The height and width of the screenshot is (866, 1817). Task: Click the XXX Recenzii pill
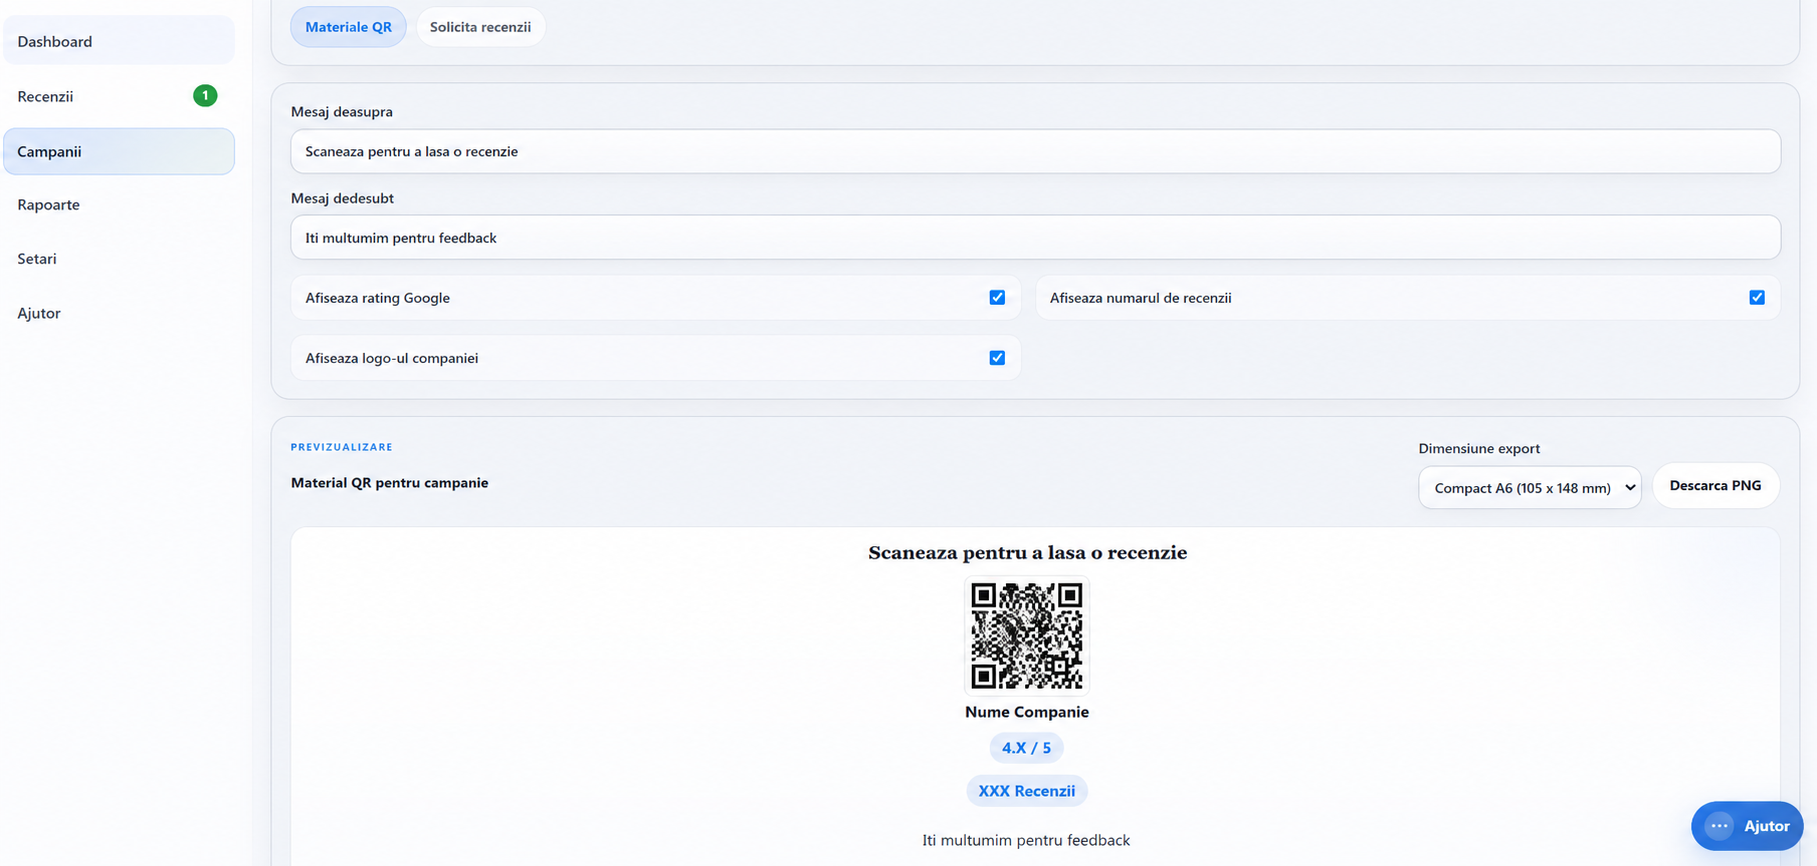(1027, 791)
